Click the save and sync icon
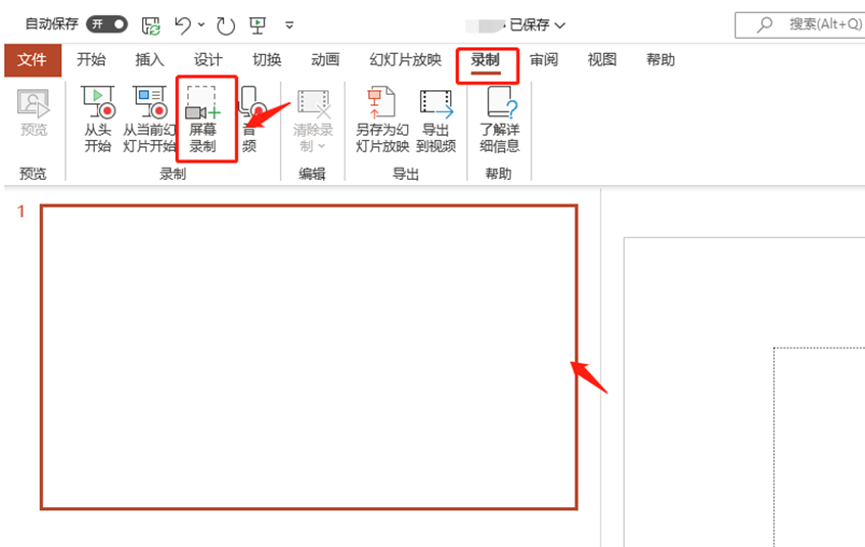Image resolution: width=865 pixels, height=547 pixels. click(x=151, y=25)
